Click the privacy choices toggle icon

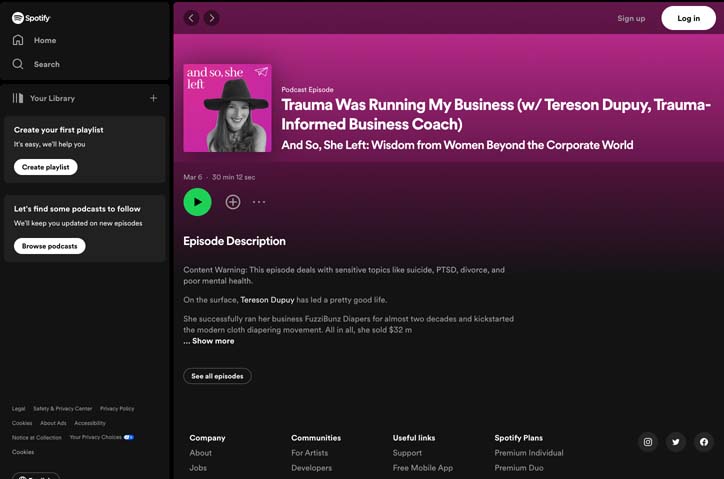point(128,437)
